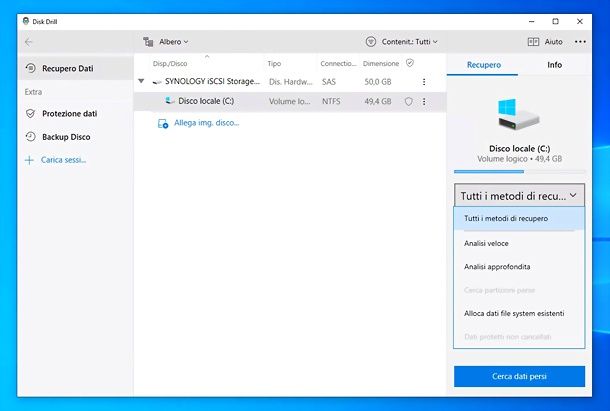Click the disk usage progress bar
Screen dimensions: 610x411
[519, 171]
